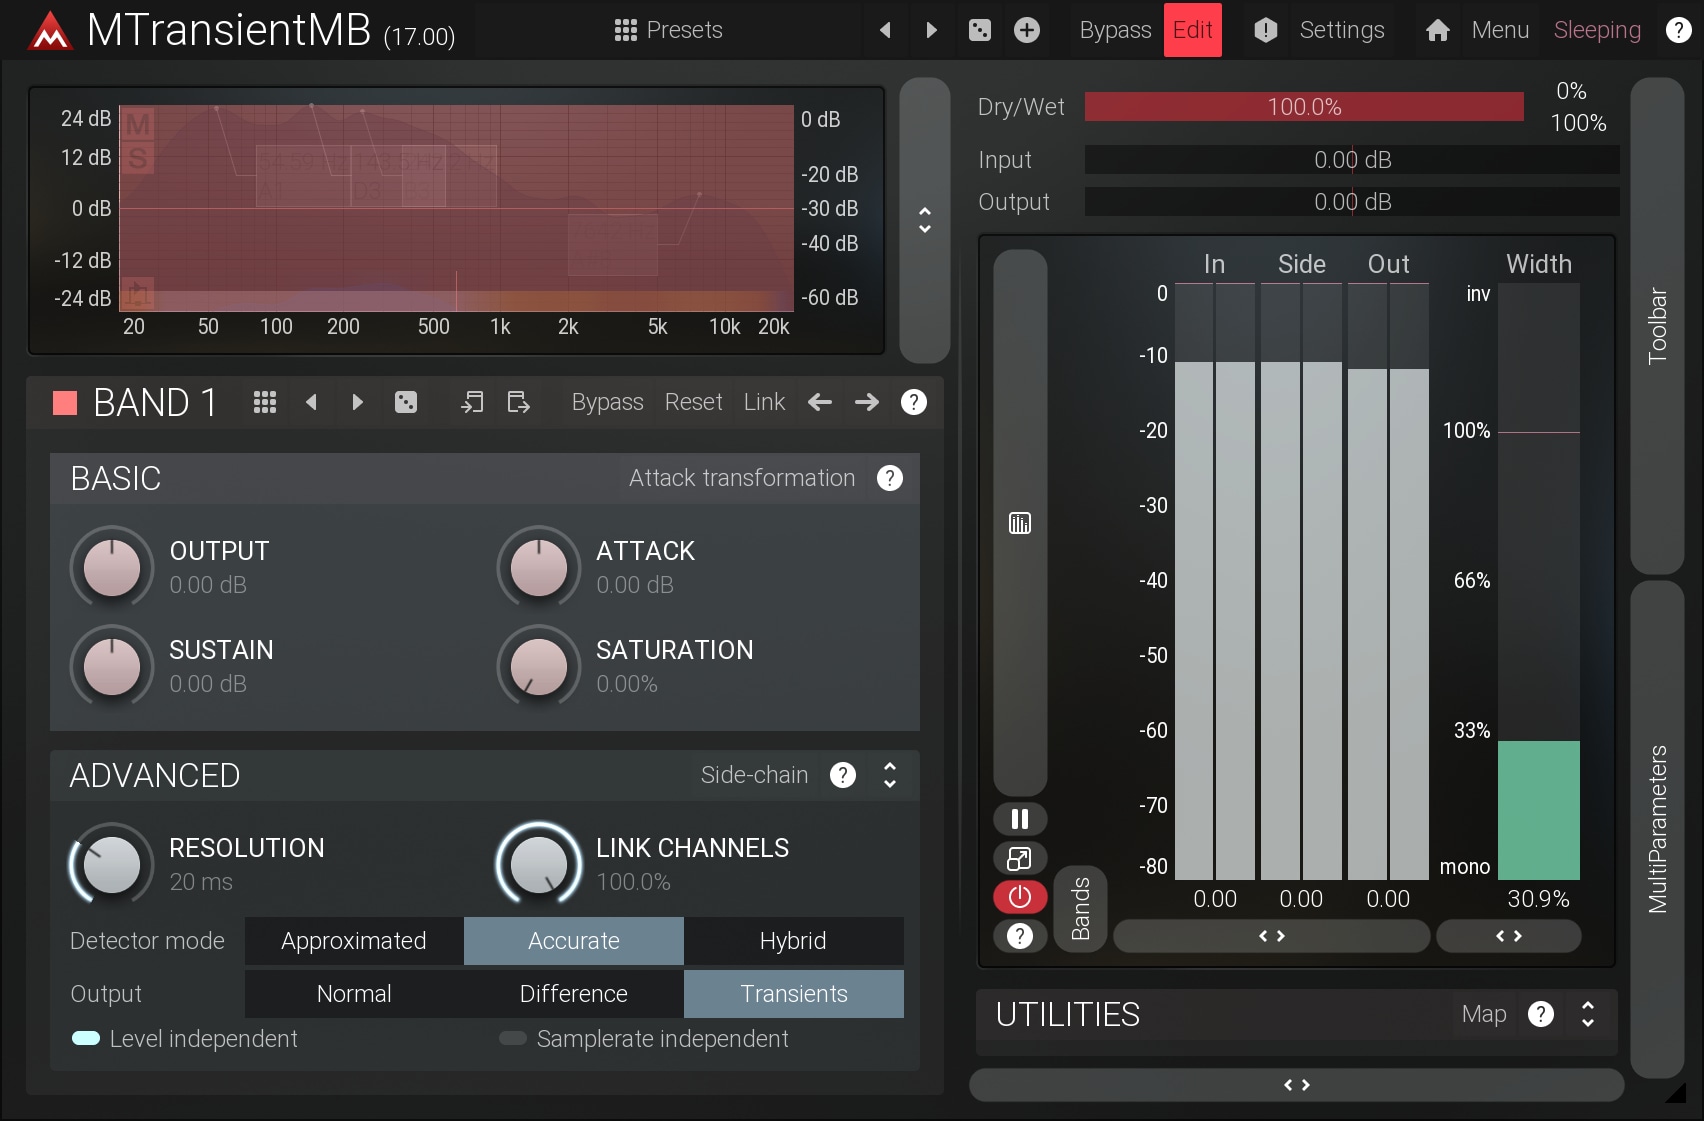Open the Presets menu
Screen dimensions: 1704x1121
tap(668, 30)
